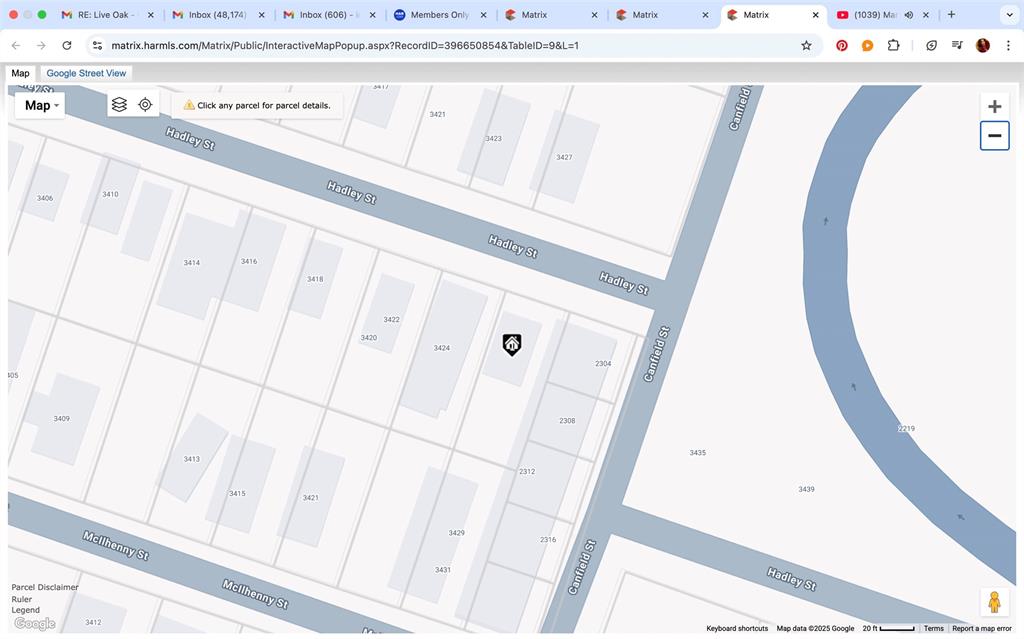
Task: Reload the page
Action: tap(67, 45)
